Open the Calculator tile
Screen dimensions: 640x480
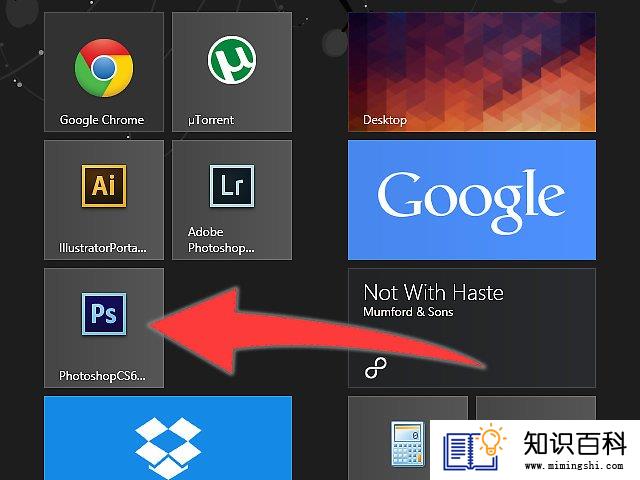click(408, 438)
